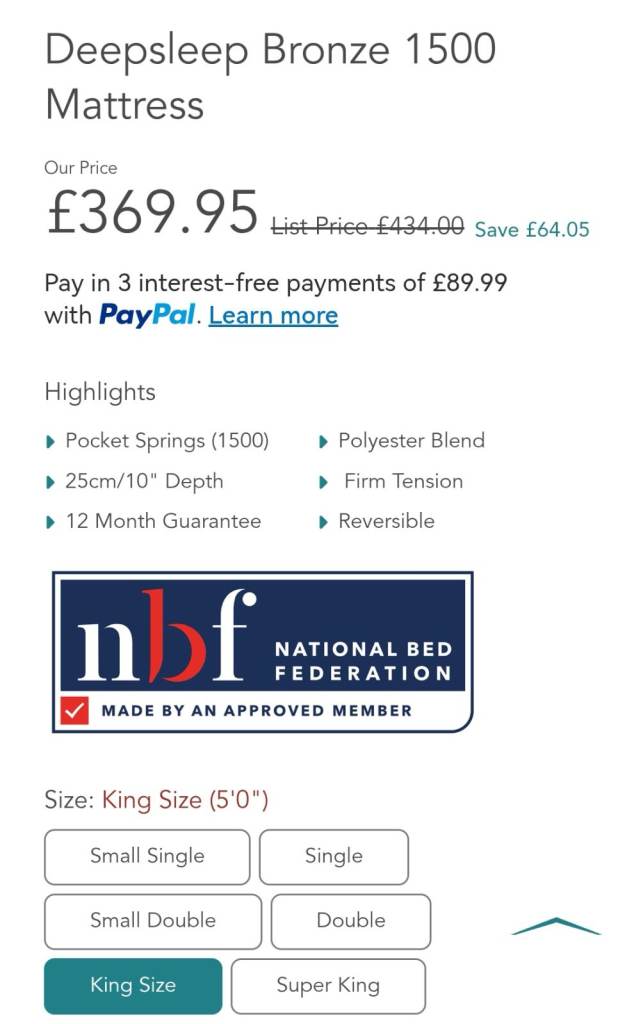Tap the Deepsleep Bronze 1500 Mattress title
This screenshot has height=1024, width=634.
tap(270, 77)
